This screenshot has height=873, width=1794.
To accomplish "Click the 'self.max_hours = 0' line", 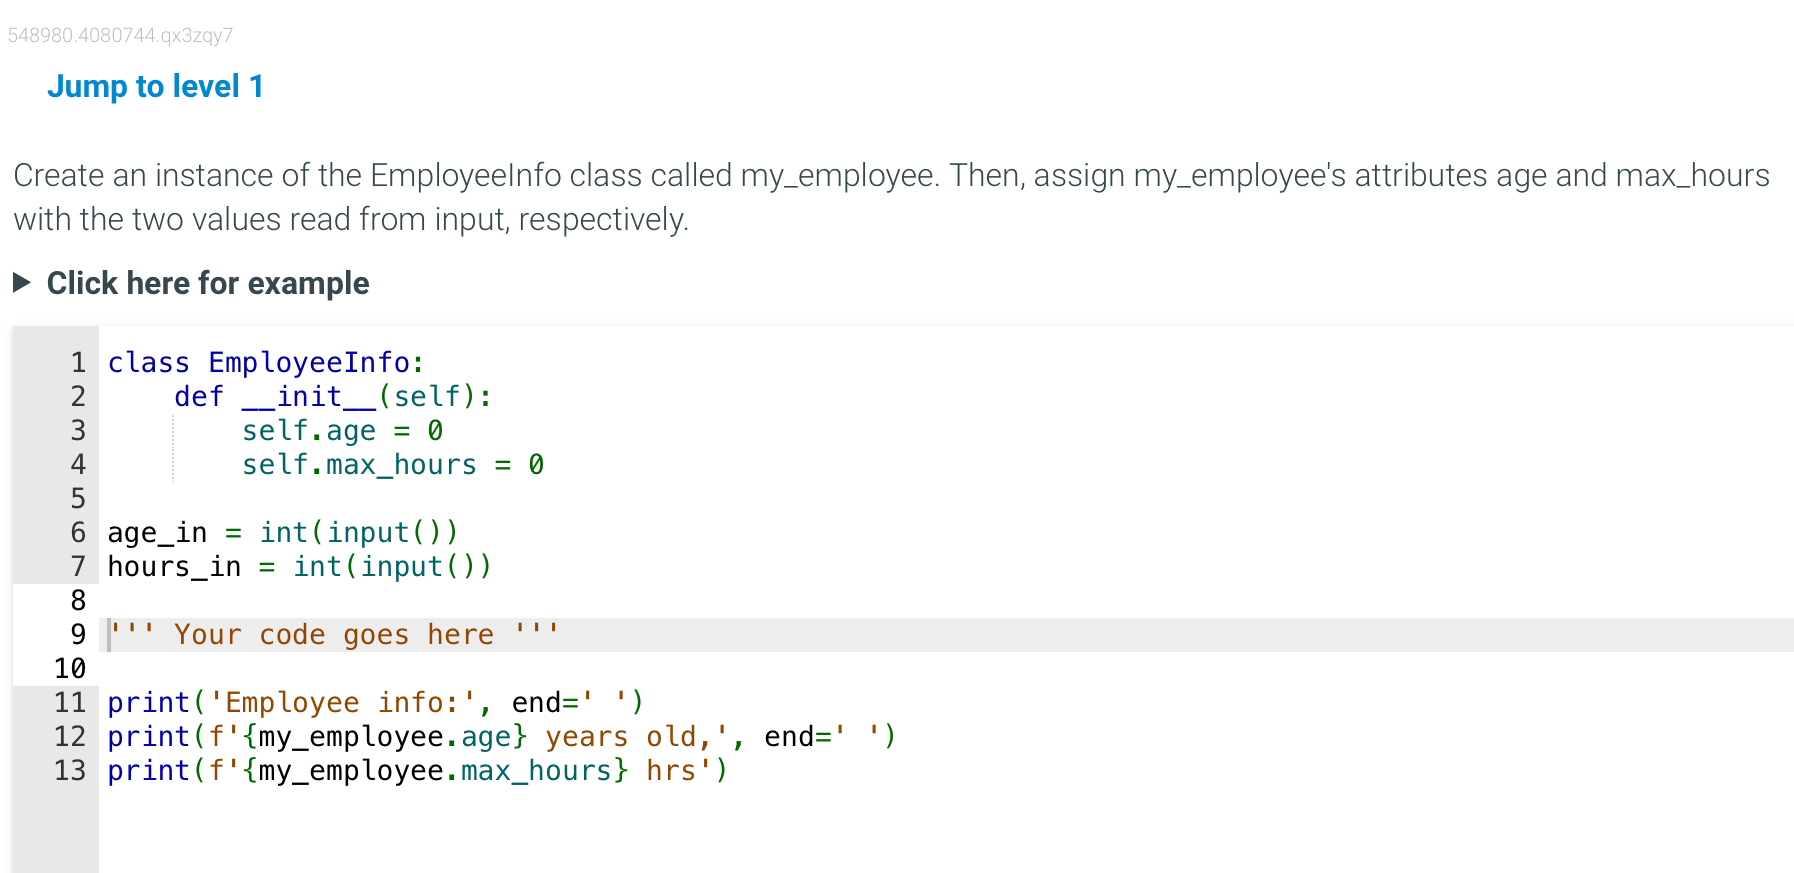I will click(393, 465).
